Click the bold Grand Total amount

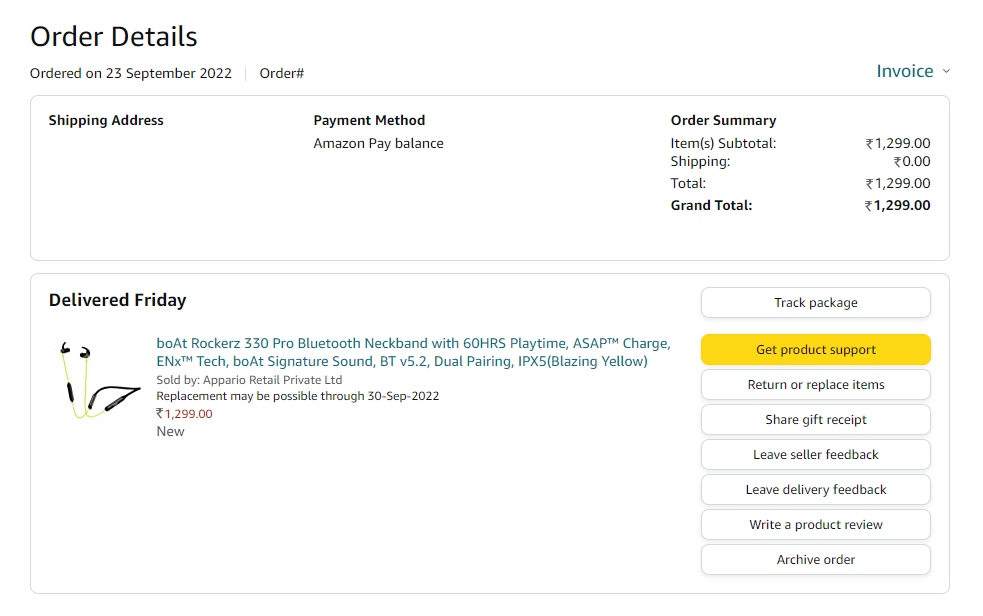tap(897, 206)
